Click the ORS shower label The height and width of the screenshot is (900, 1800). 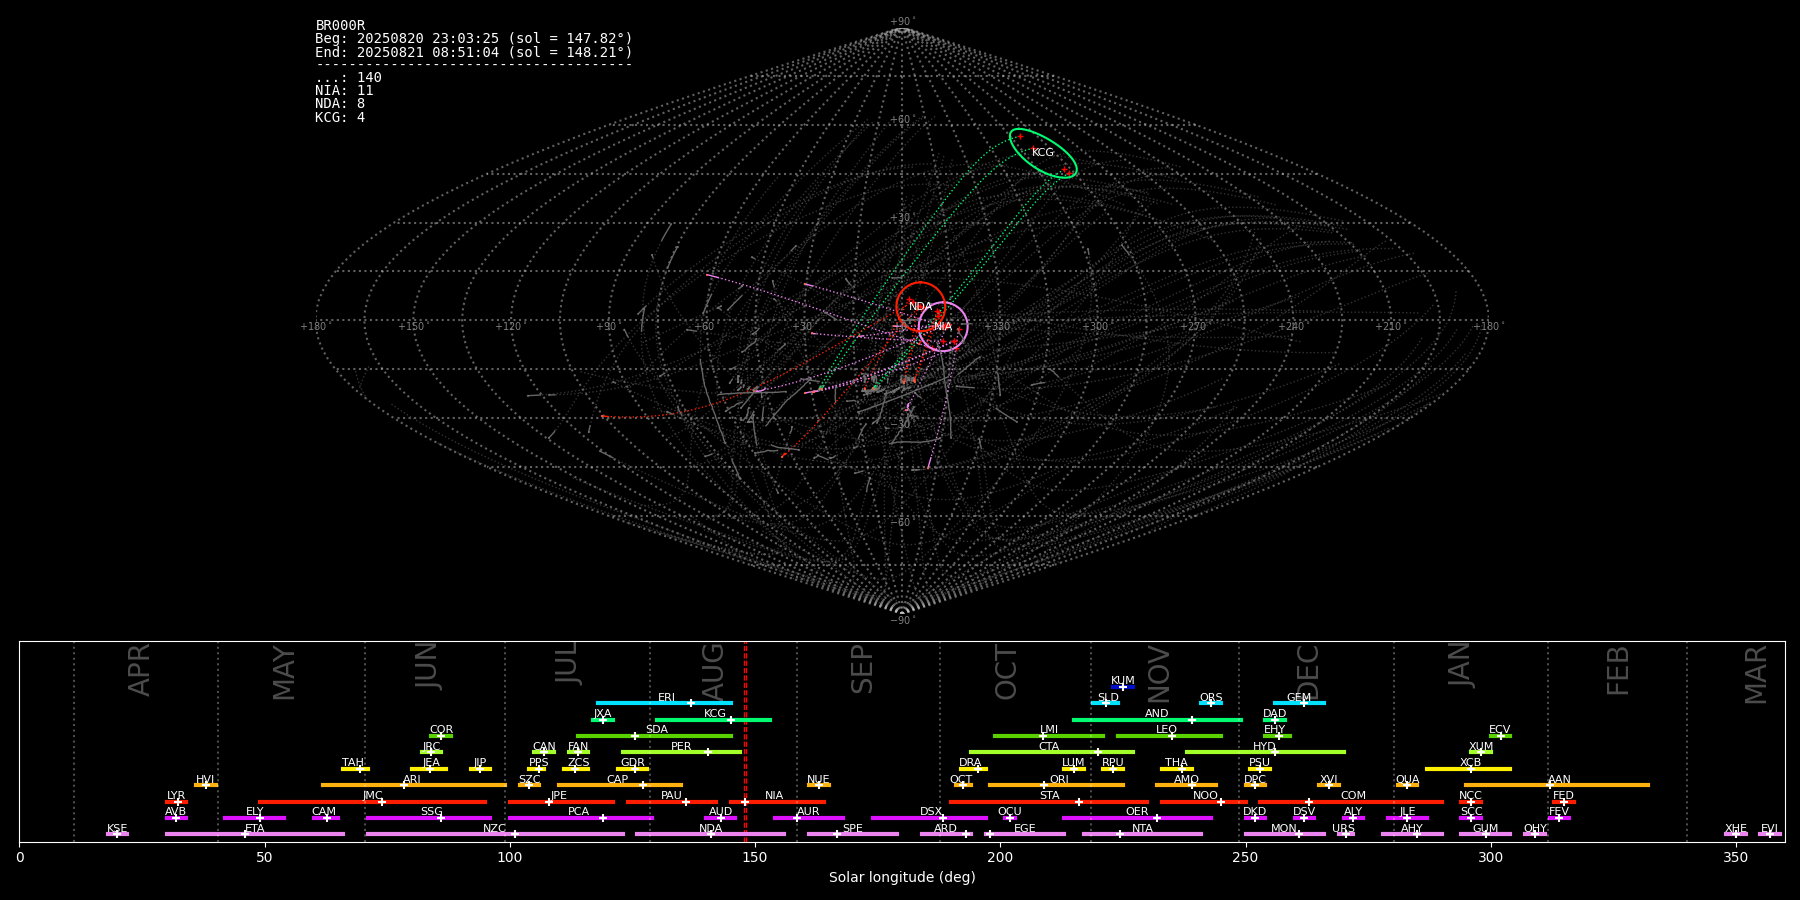1211,698
